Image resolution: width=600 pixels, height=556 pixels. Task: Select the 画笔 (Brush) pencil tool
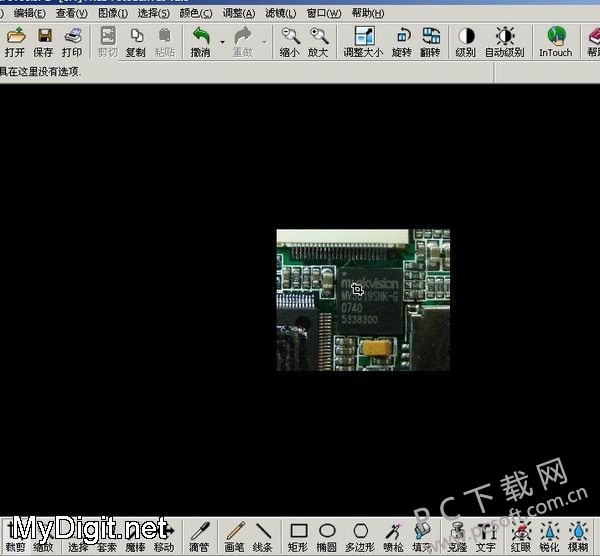point(234,531)
